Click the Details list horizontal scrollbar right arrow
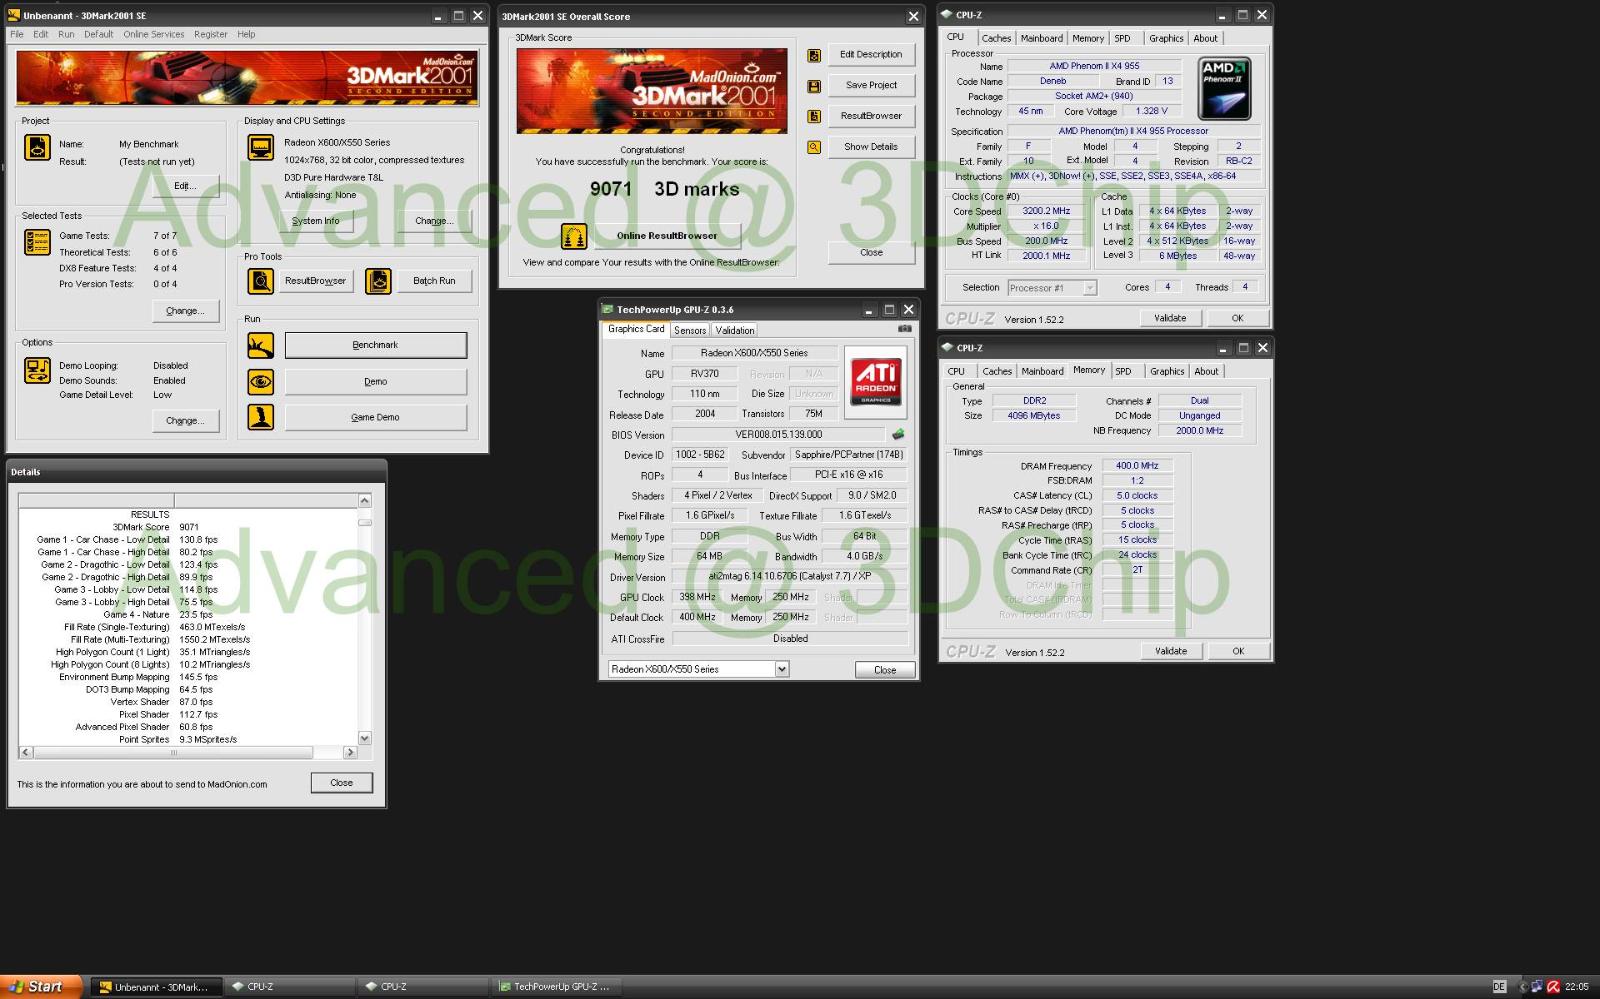Viewport: 1600px width, 999px height. point(350,752)
